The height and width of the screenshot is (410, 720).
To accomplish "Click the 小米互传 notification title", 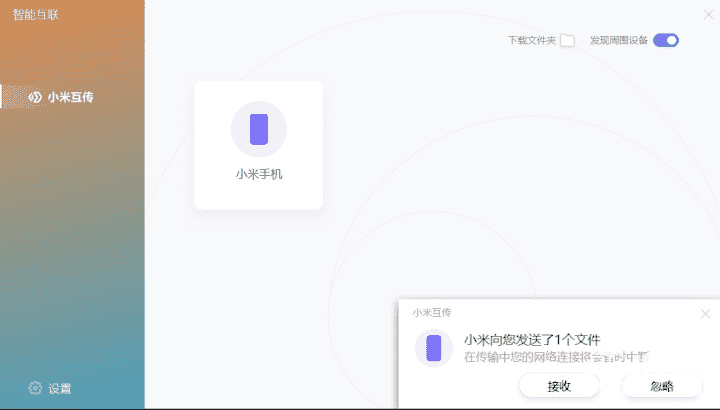I will (x=432, y=313).
